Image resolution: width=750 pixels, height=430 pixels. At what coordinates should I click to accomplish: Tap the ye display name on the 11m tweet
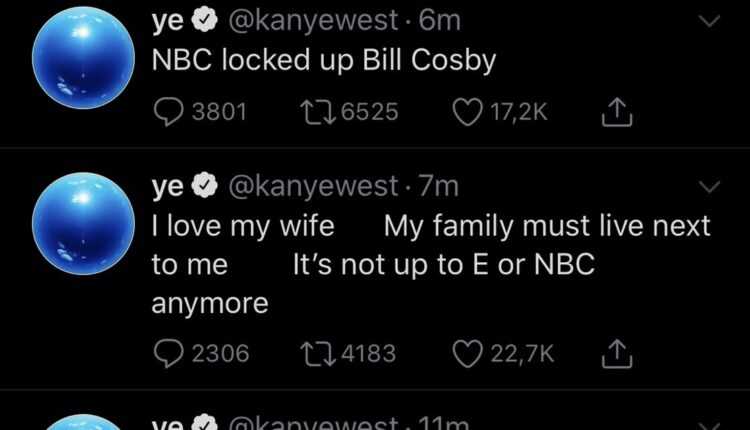165,423
